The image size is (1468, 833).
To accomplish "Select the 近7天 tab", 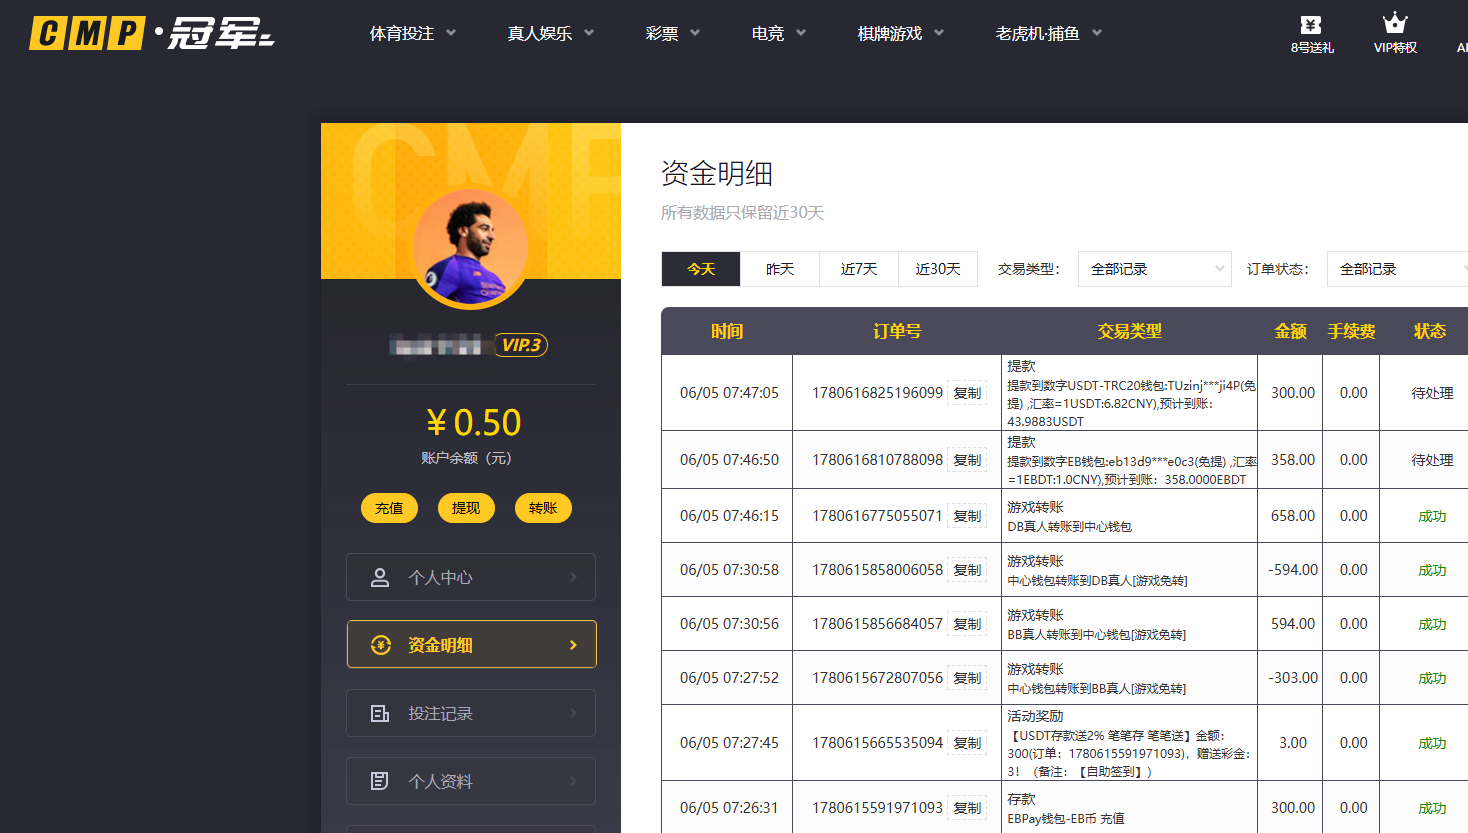I will pyautogui.click(x=859, y=269).
